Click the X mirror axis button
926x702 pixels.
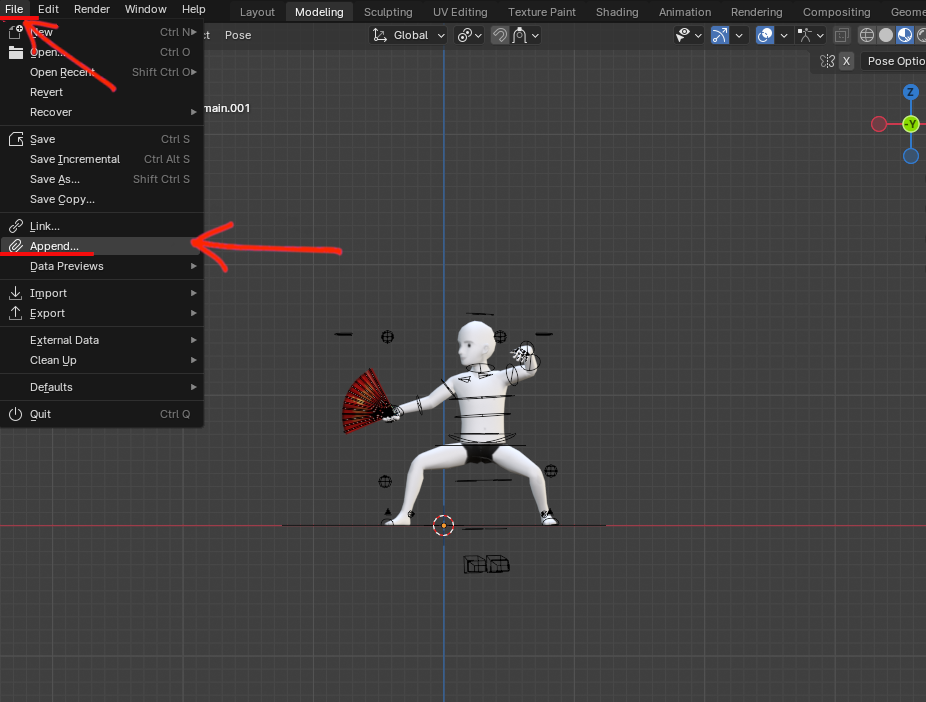pos(846,61)
